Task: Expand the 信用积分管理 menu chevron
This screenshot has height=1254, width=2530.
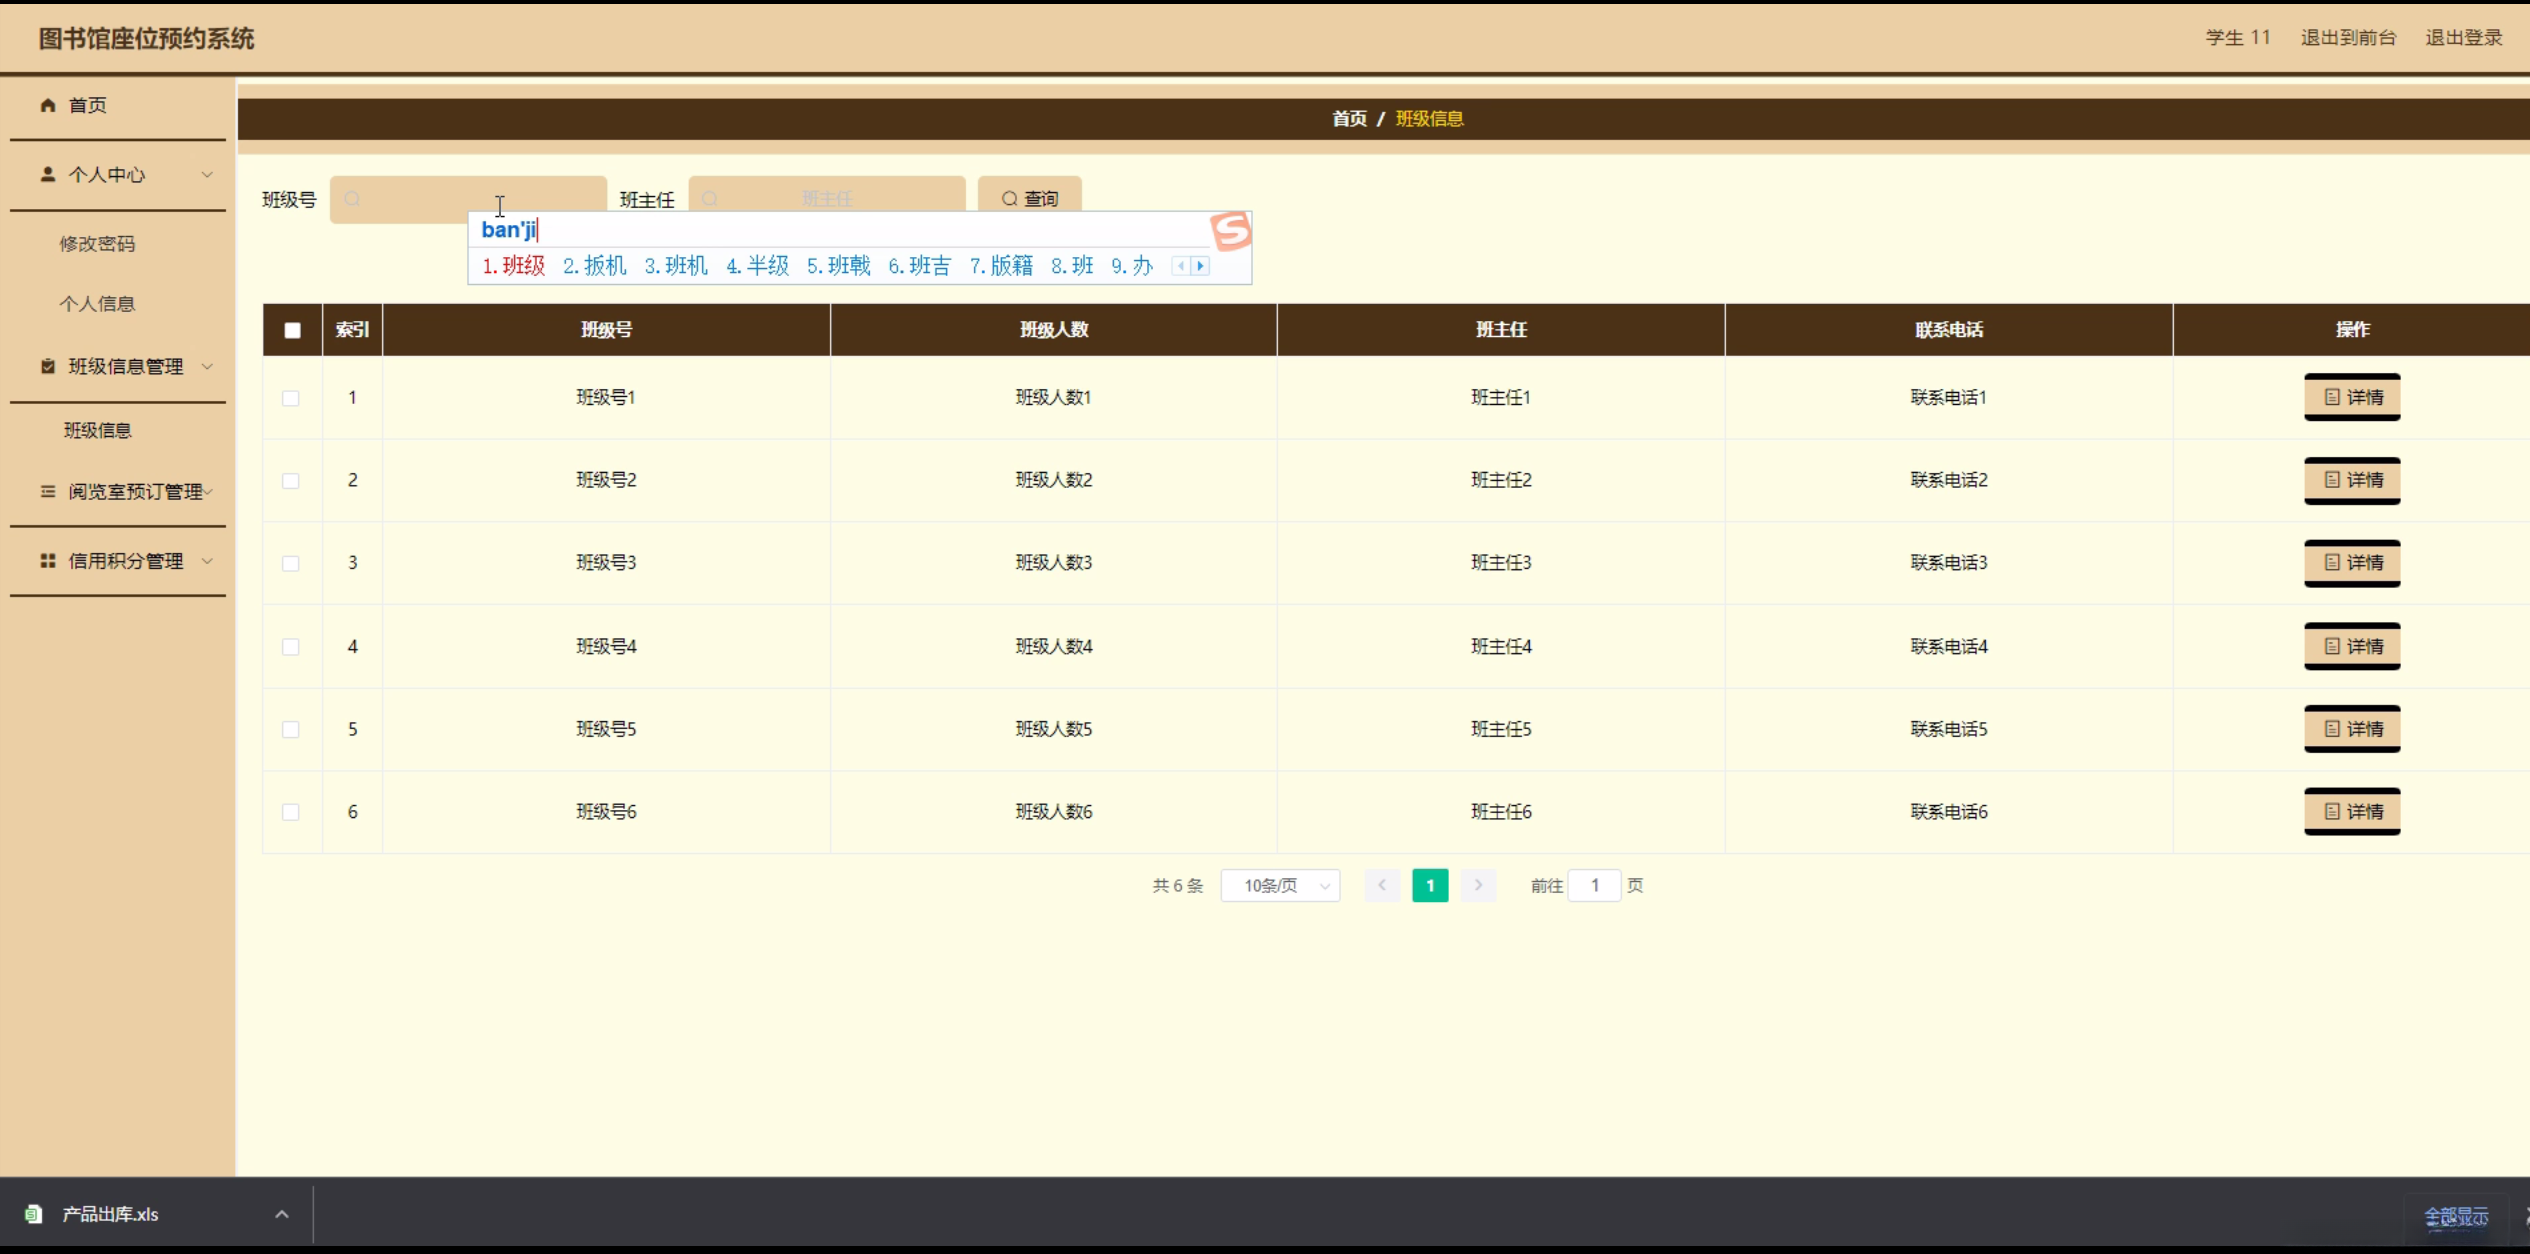Action: (207, 561)
